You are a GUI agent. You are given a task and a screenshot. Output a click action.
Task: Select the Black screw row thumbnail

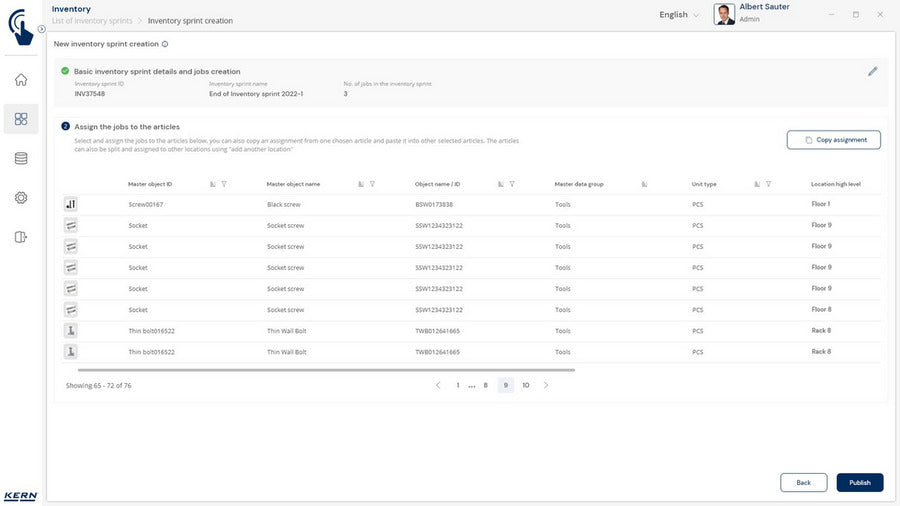click(71, 204)
